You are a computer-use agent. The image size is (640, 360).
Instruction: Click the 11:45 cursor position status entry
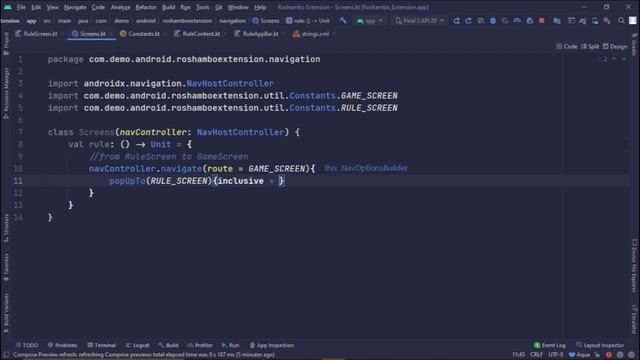click(518, 355)
